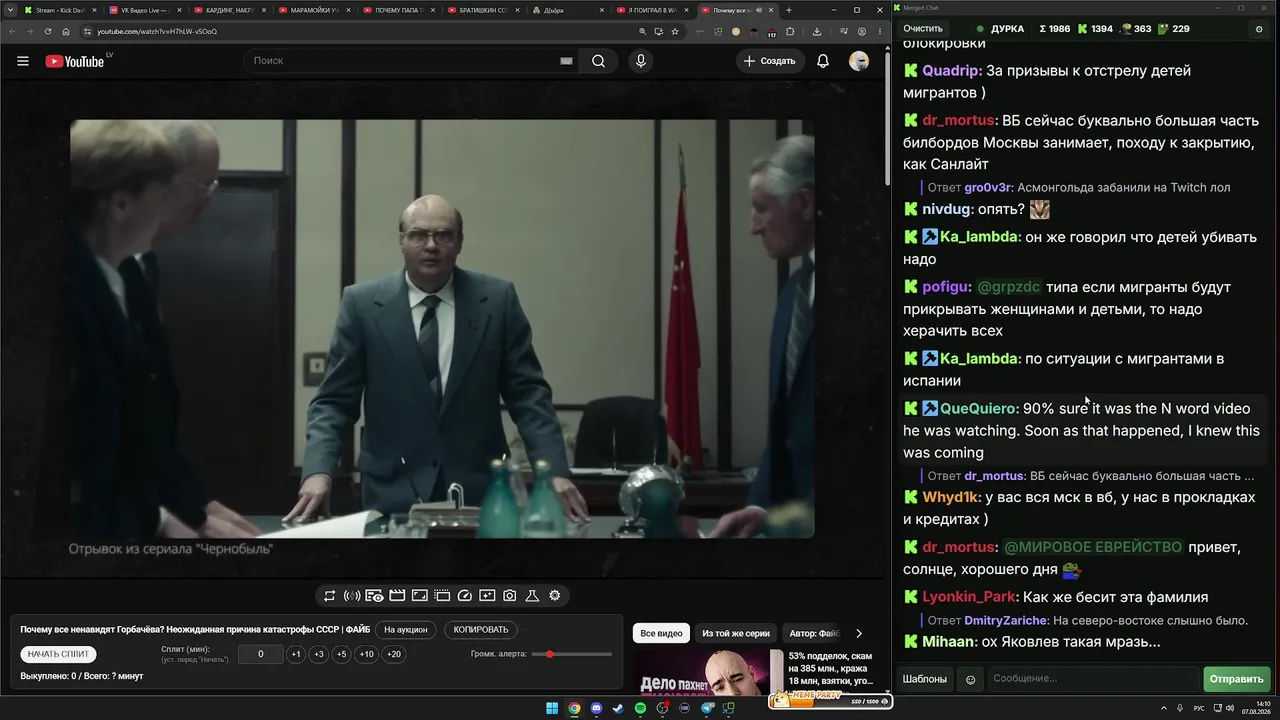Switch to the VK Видео Live tab
This screenshot has height=720, width=1280.
point(143,10)
